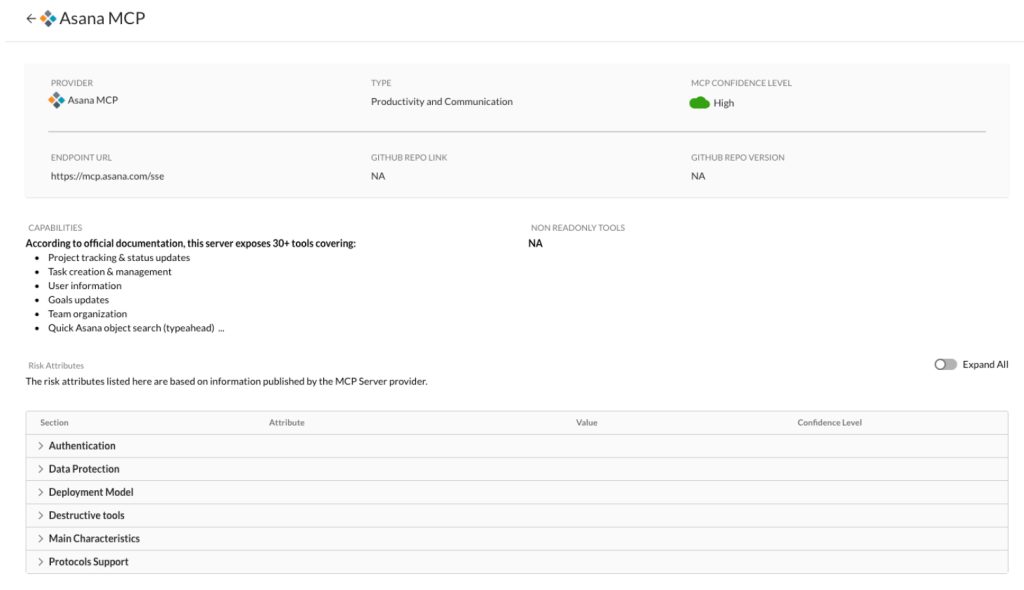Click the Value column header

586,423
